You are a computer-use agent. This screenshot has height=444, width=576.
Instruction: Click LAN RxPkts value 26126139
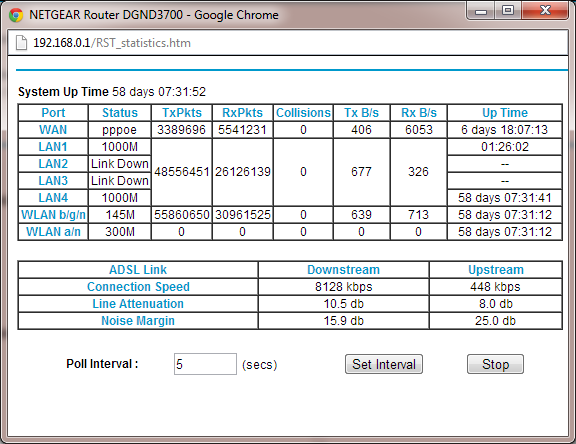click(243, 172)
